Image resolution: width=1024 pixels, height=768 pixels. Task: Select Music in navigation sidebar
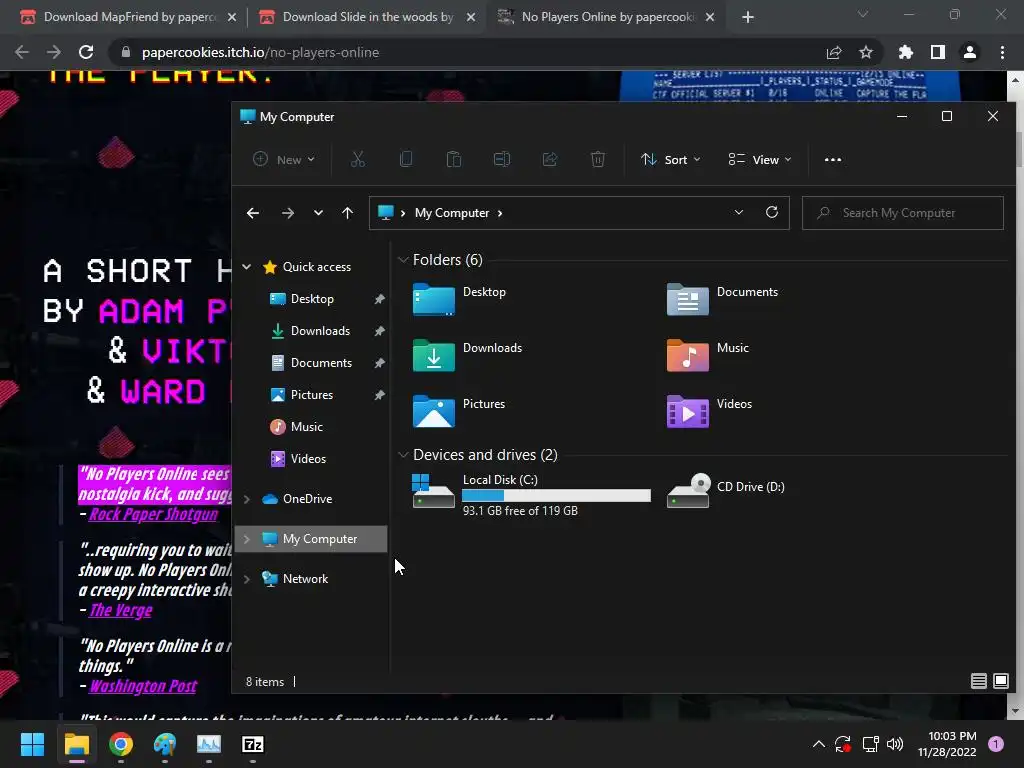click(x=306, y=426)
